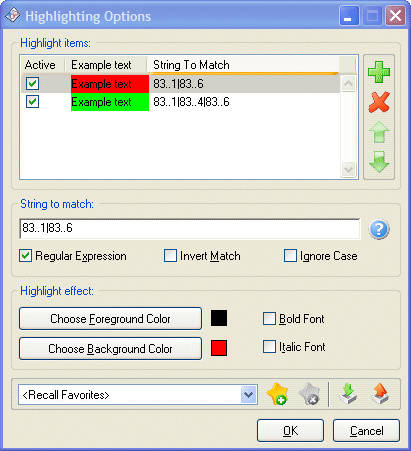This screenshot has width=411, height=451.
Task: Select the red background color swatch
Action: click(x=219, y=348)
